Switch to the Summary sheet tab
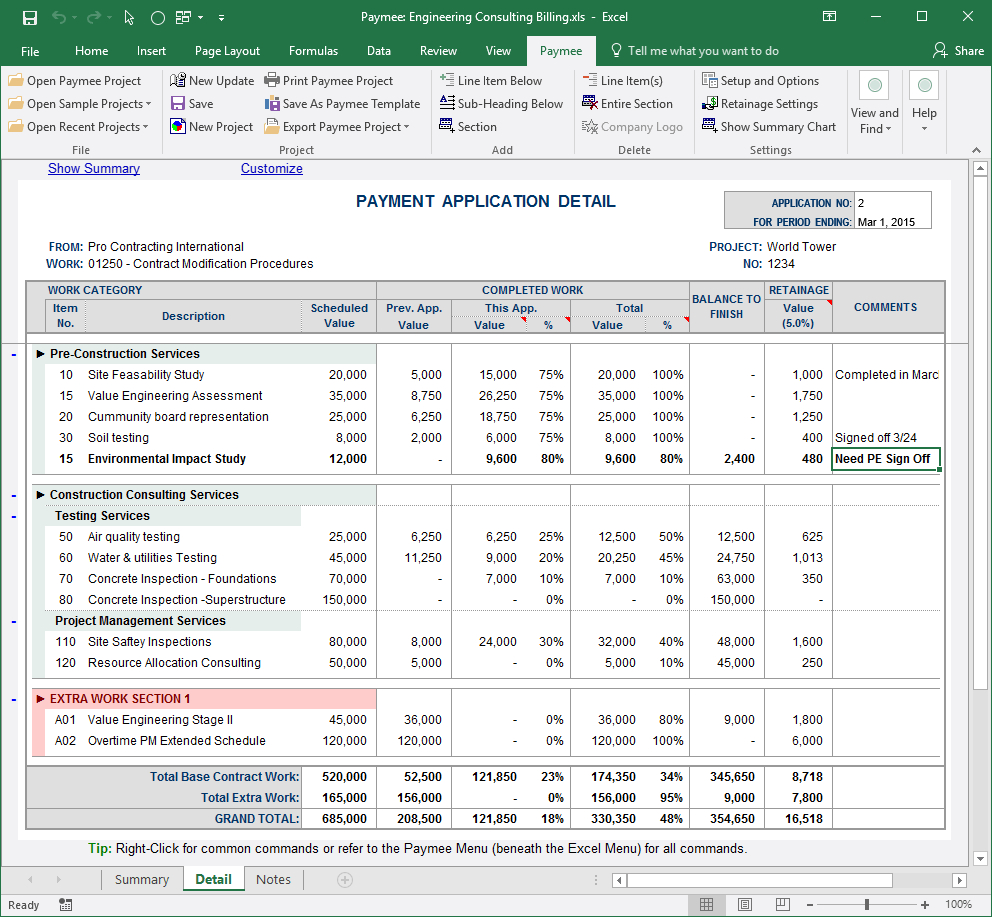This screenshot has height=917, width=992. pyautogui.click(x=141, y=880)
